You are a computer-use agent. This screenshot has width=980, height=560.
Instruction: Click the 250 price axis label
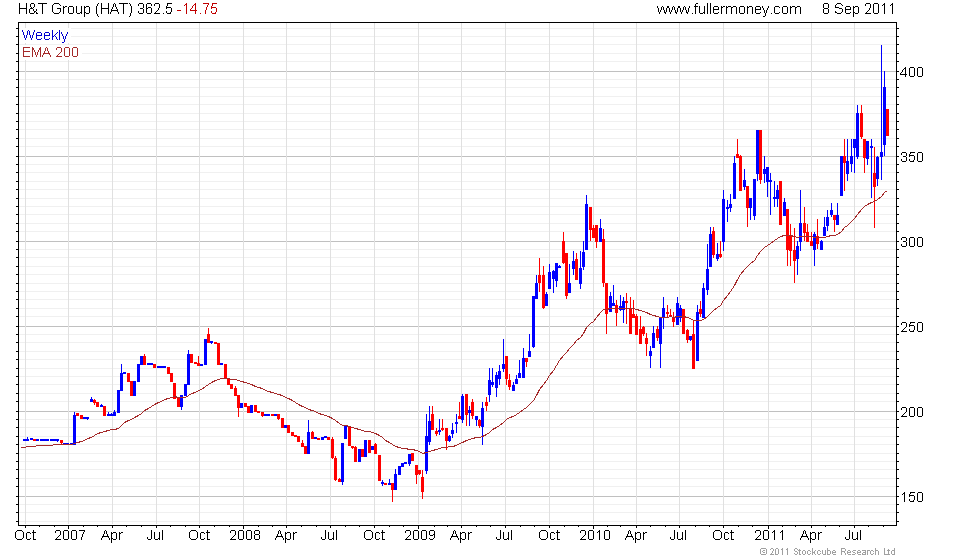pyautogui.click(x=911, y=328)
